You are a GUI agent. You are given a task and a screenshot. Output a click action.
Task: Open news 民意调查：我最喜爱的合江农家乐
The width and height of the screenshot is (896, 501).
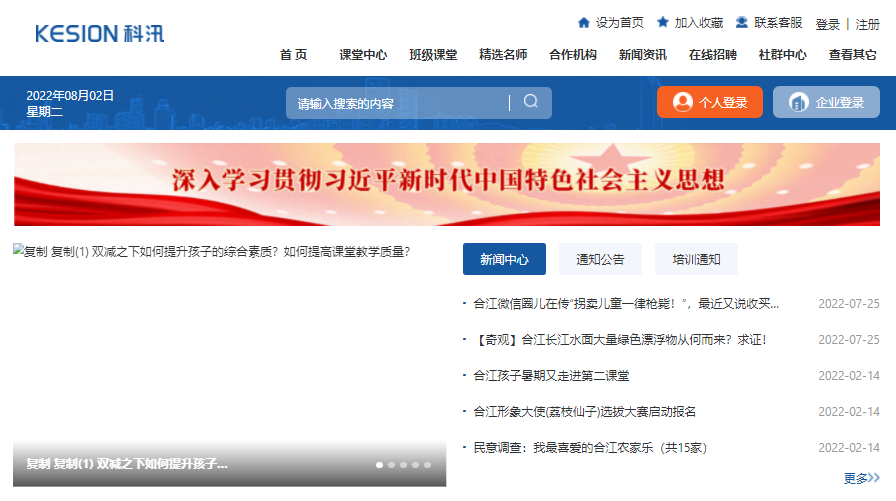pyautogui.click(x=590, y=448)
